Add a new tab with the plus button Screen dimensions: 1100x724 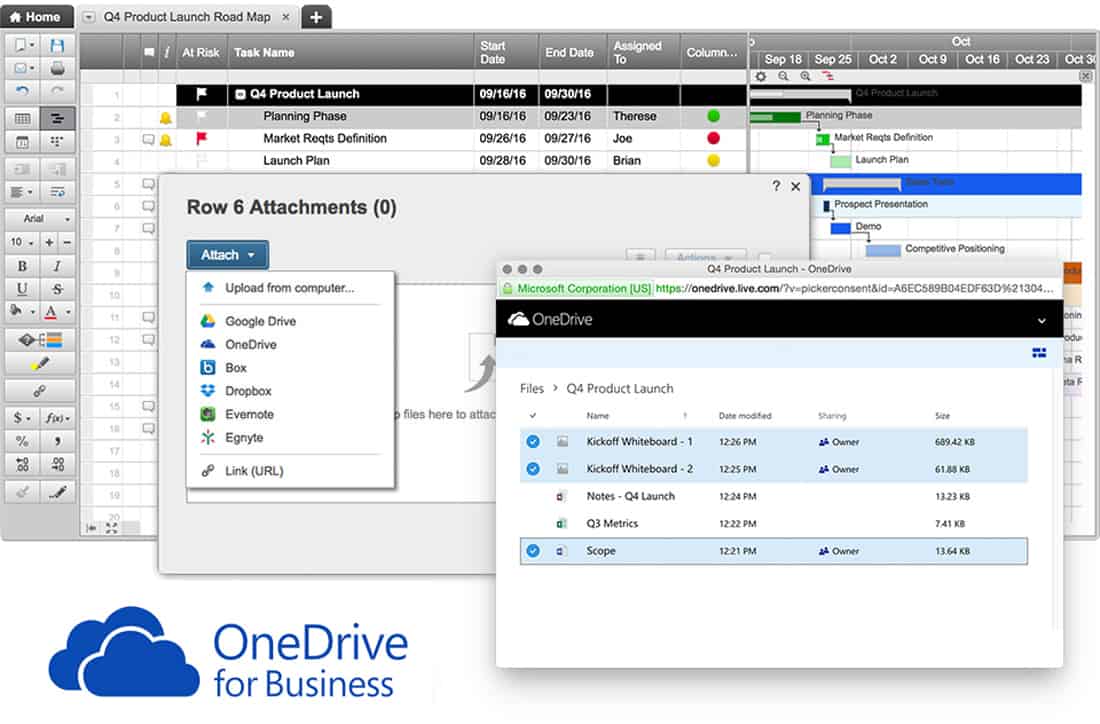point(316,17)
